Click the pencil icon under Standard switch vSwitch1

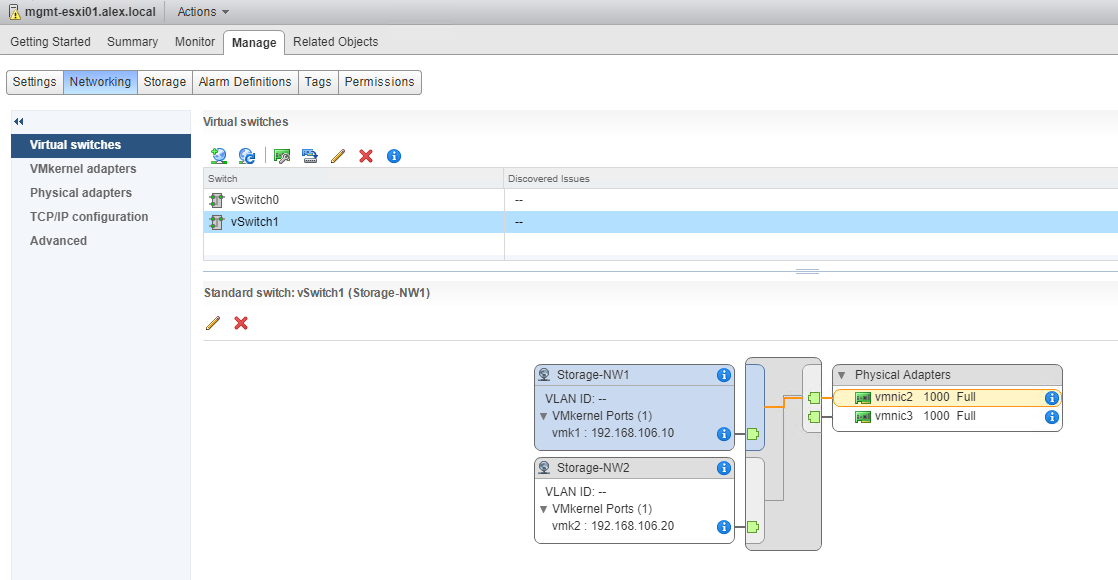coord(212,323)
